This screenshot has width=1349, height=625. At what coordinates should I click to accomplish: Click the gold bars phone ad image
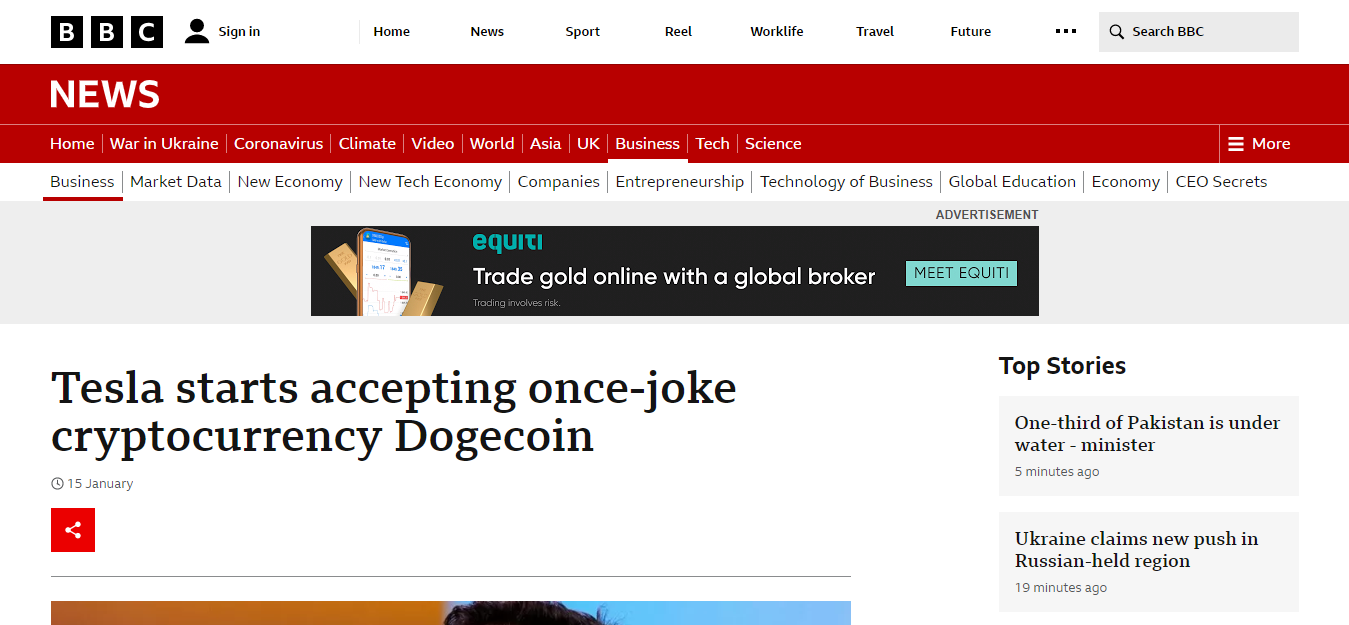(384, 271)
